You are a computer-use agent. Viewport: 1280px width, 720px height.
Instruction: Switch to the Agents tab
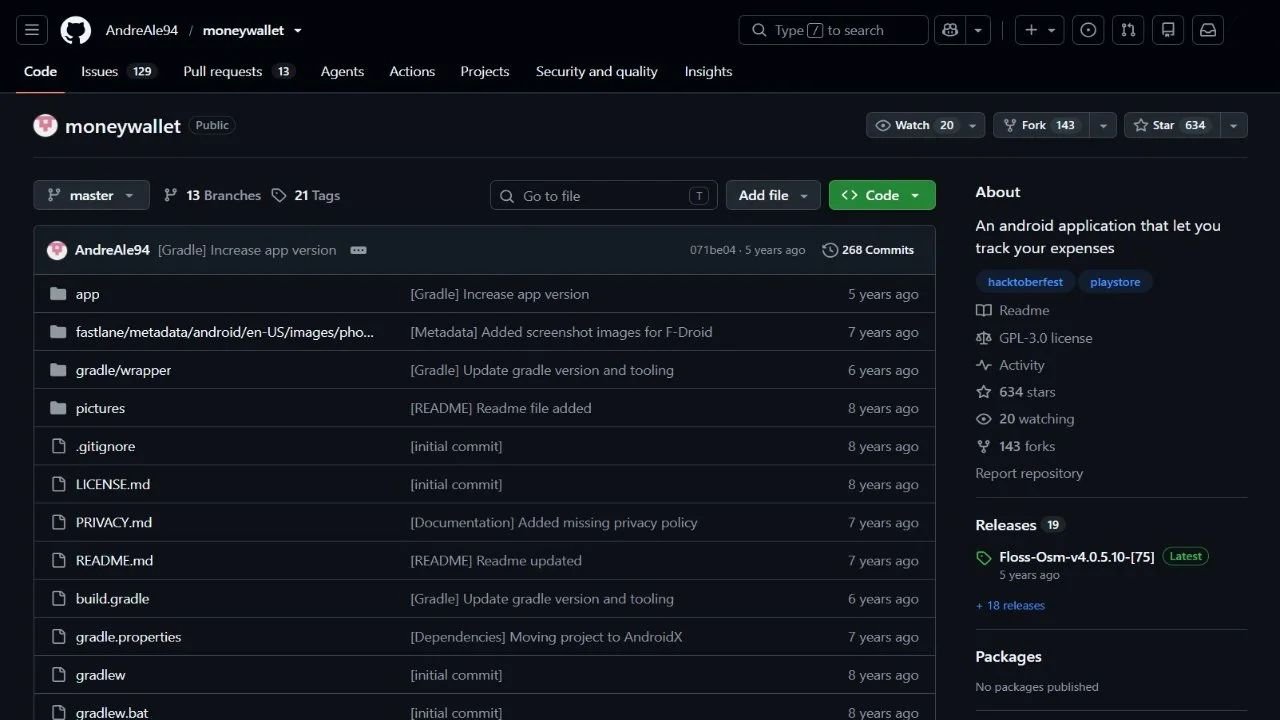tap(342, 71)
